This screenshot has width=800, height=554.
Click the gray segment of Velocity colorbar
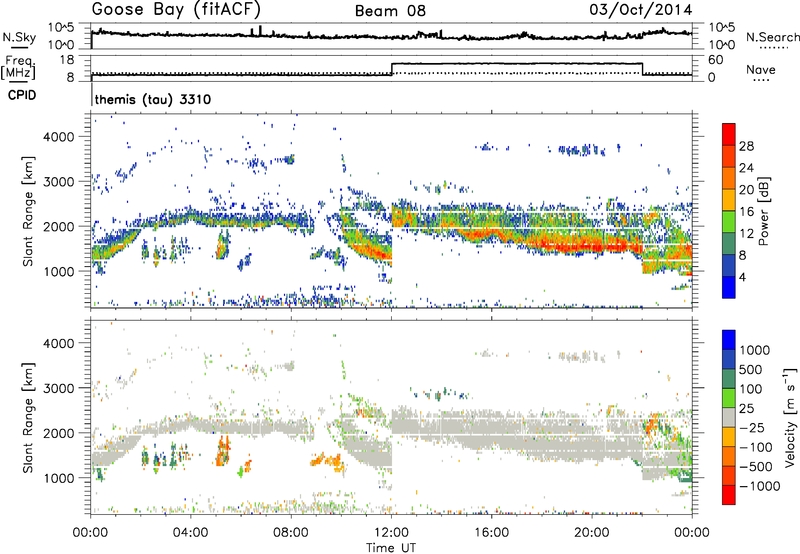point(729,417)
